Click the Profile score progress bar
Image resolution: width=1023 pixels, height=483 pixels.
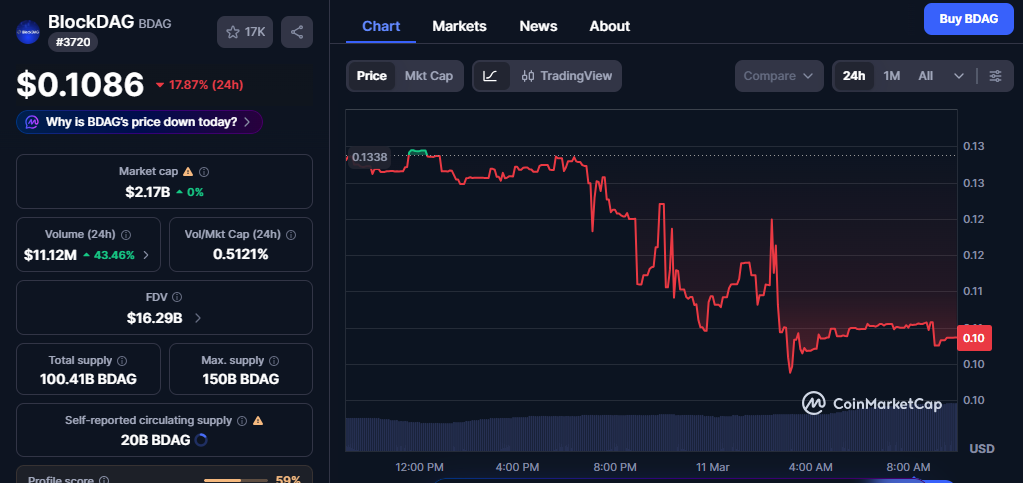pos(236,480)
